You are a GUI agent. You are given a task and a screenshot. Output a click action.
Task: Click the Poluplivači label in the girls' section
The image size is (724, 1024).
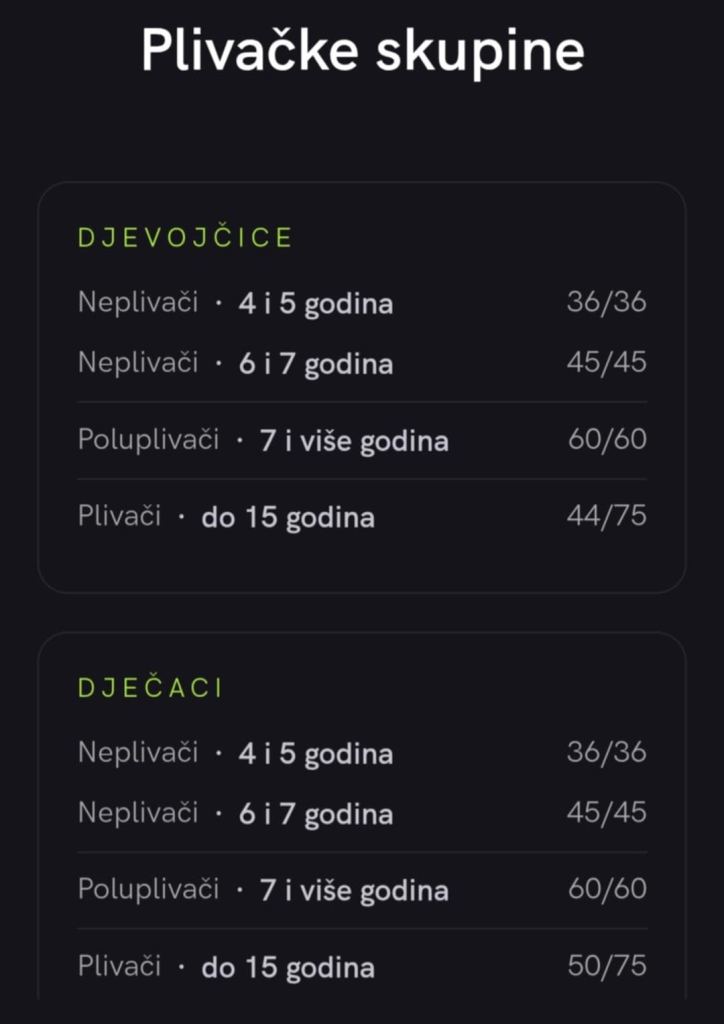coord(148,440)
